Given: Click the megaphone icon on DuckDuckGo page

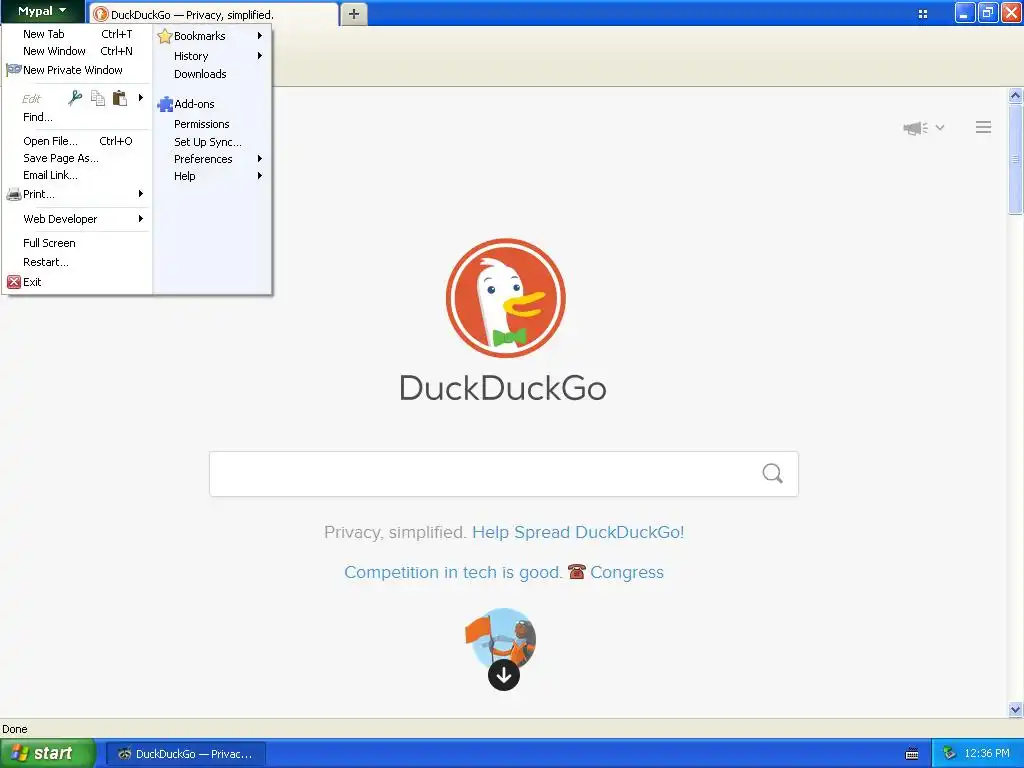Looking at the screenshot, I should (915, 128).
